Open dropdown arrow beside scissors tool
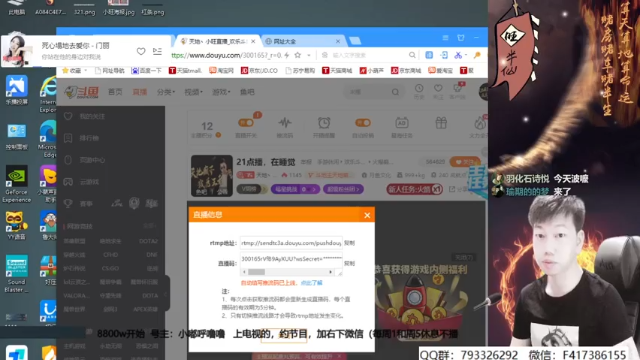The width and height of the screenshot is (640, 360). tap(466, 55)
